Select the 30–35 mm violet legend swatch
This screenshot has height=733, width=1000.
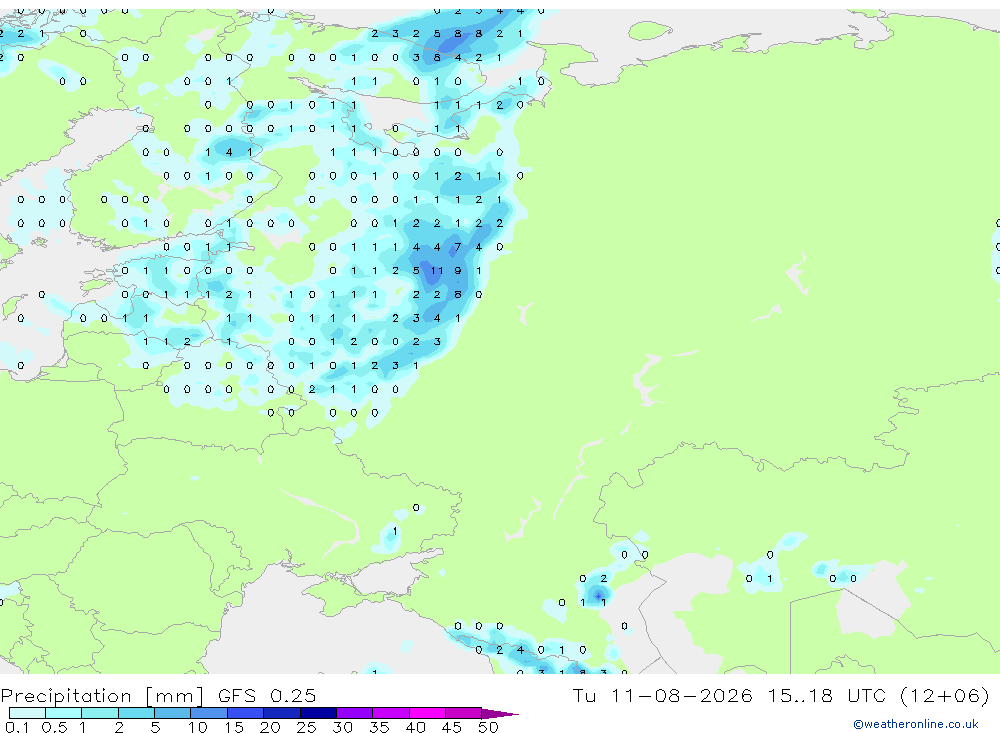(x=355, y=713)
